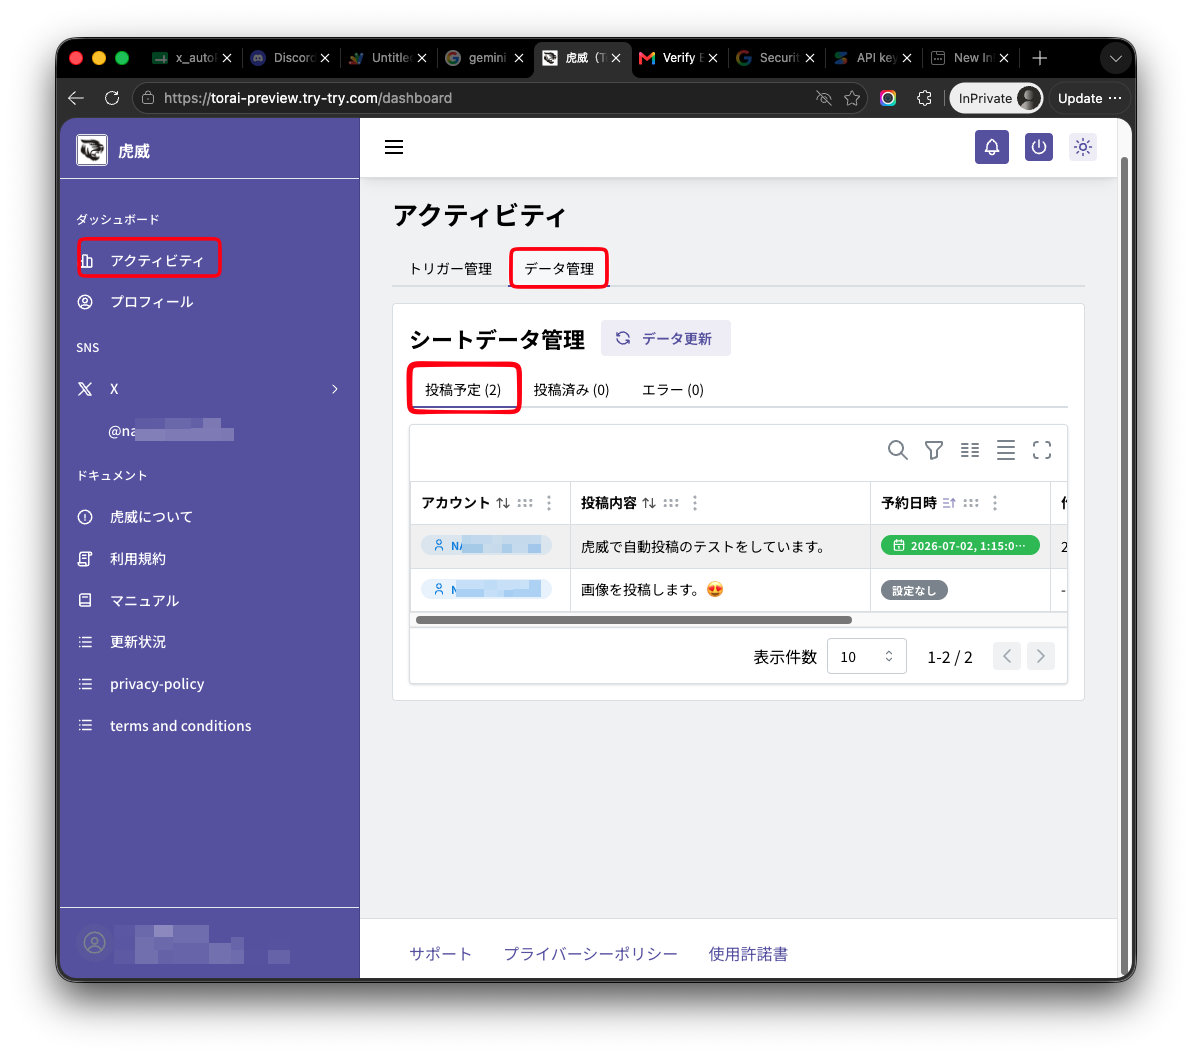
Task: Click the サポート footer link
Action: coord(440,954)
